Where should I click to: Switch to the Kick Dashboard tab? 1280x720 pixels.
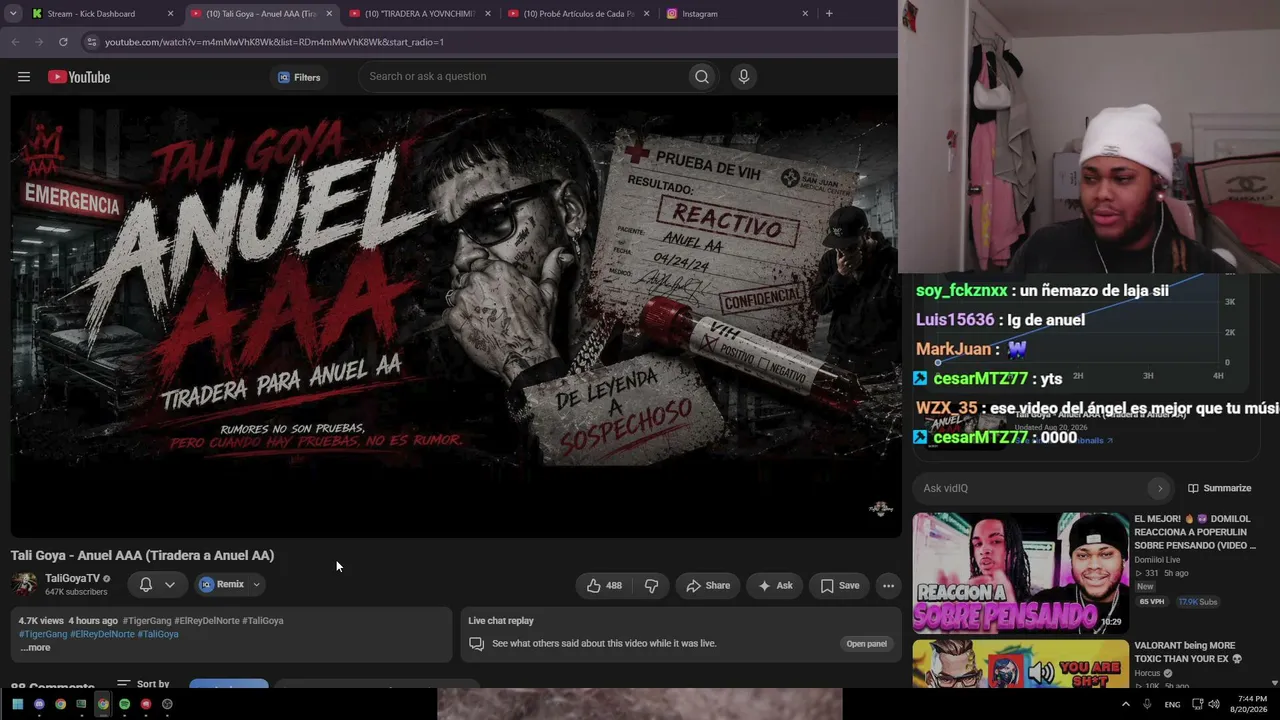pos(100,14)
